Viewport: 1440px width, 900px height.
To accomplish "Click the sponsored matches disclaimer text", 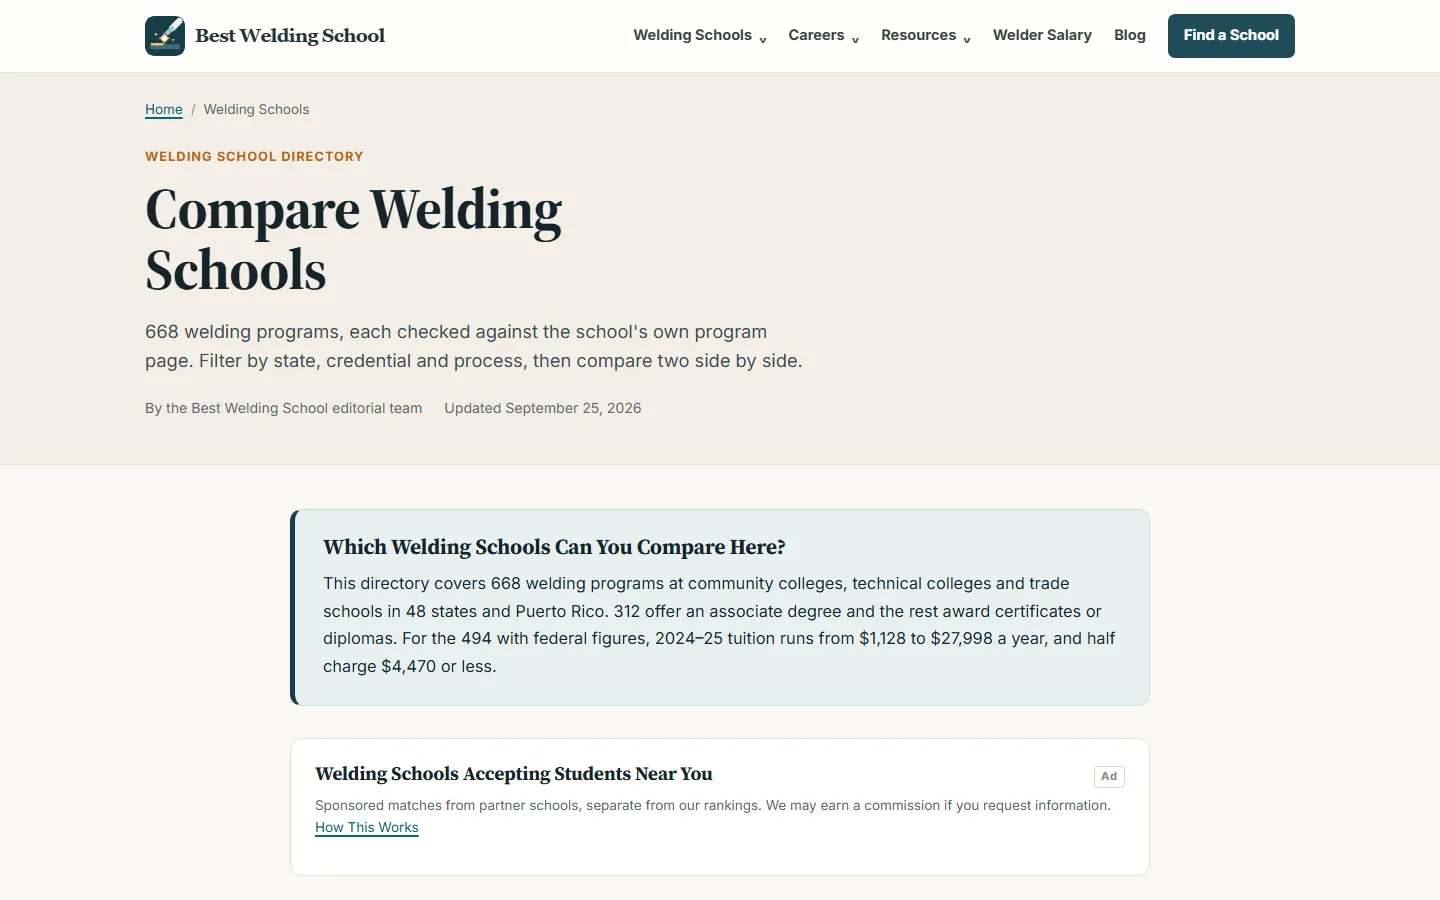I will [713, 806].
